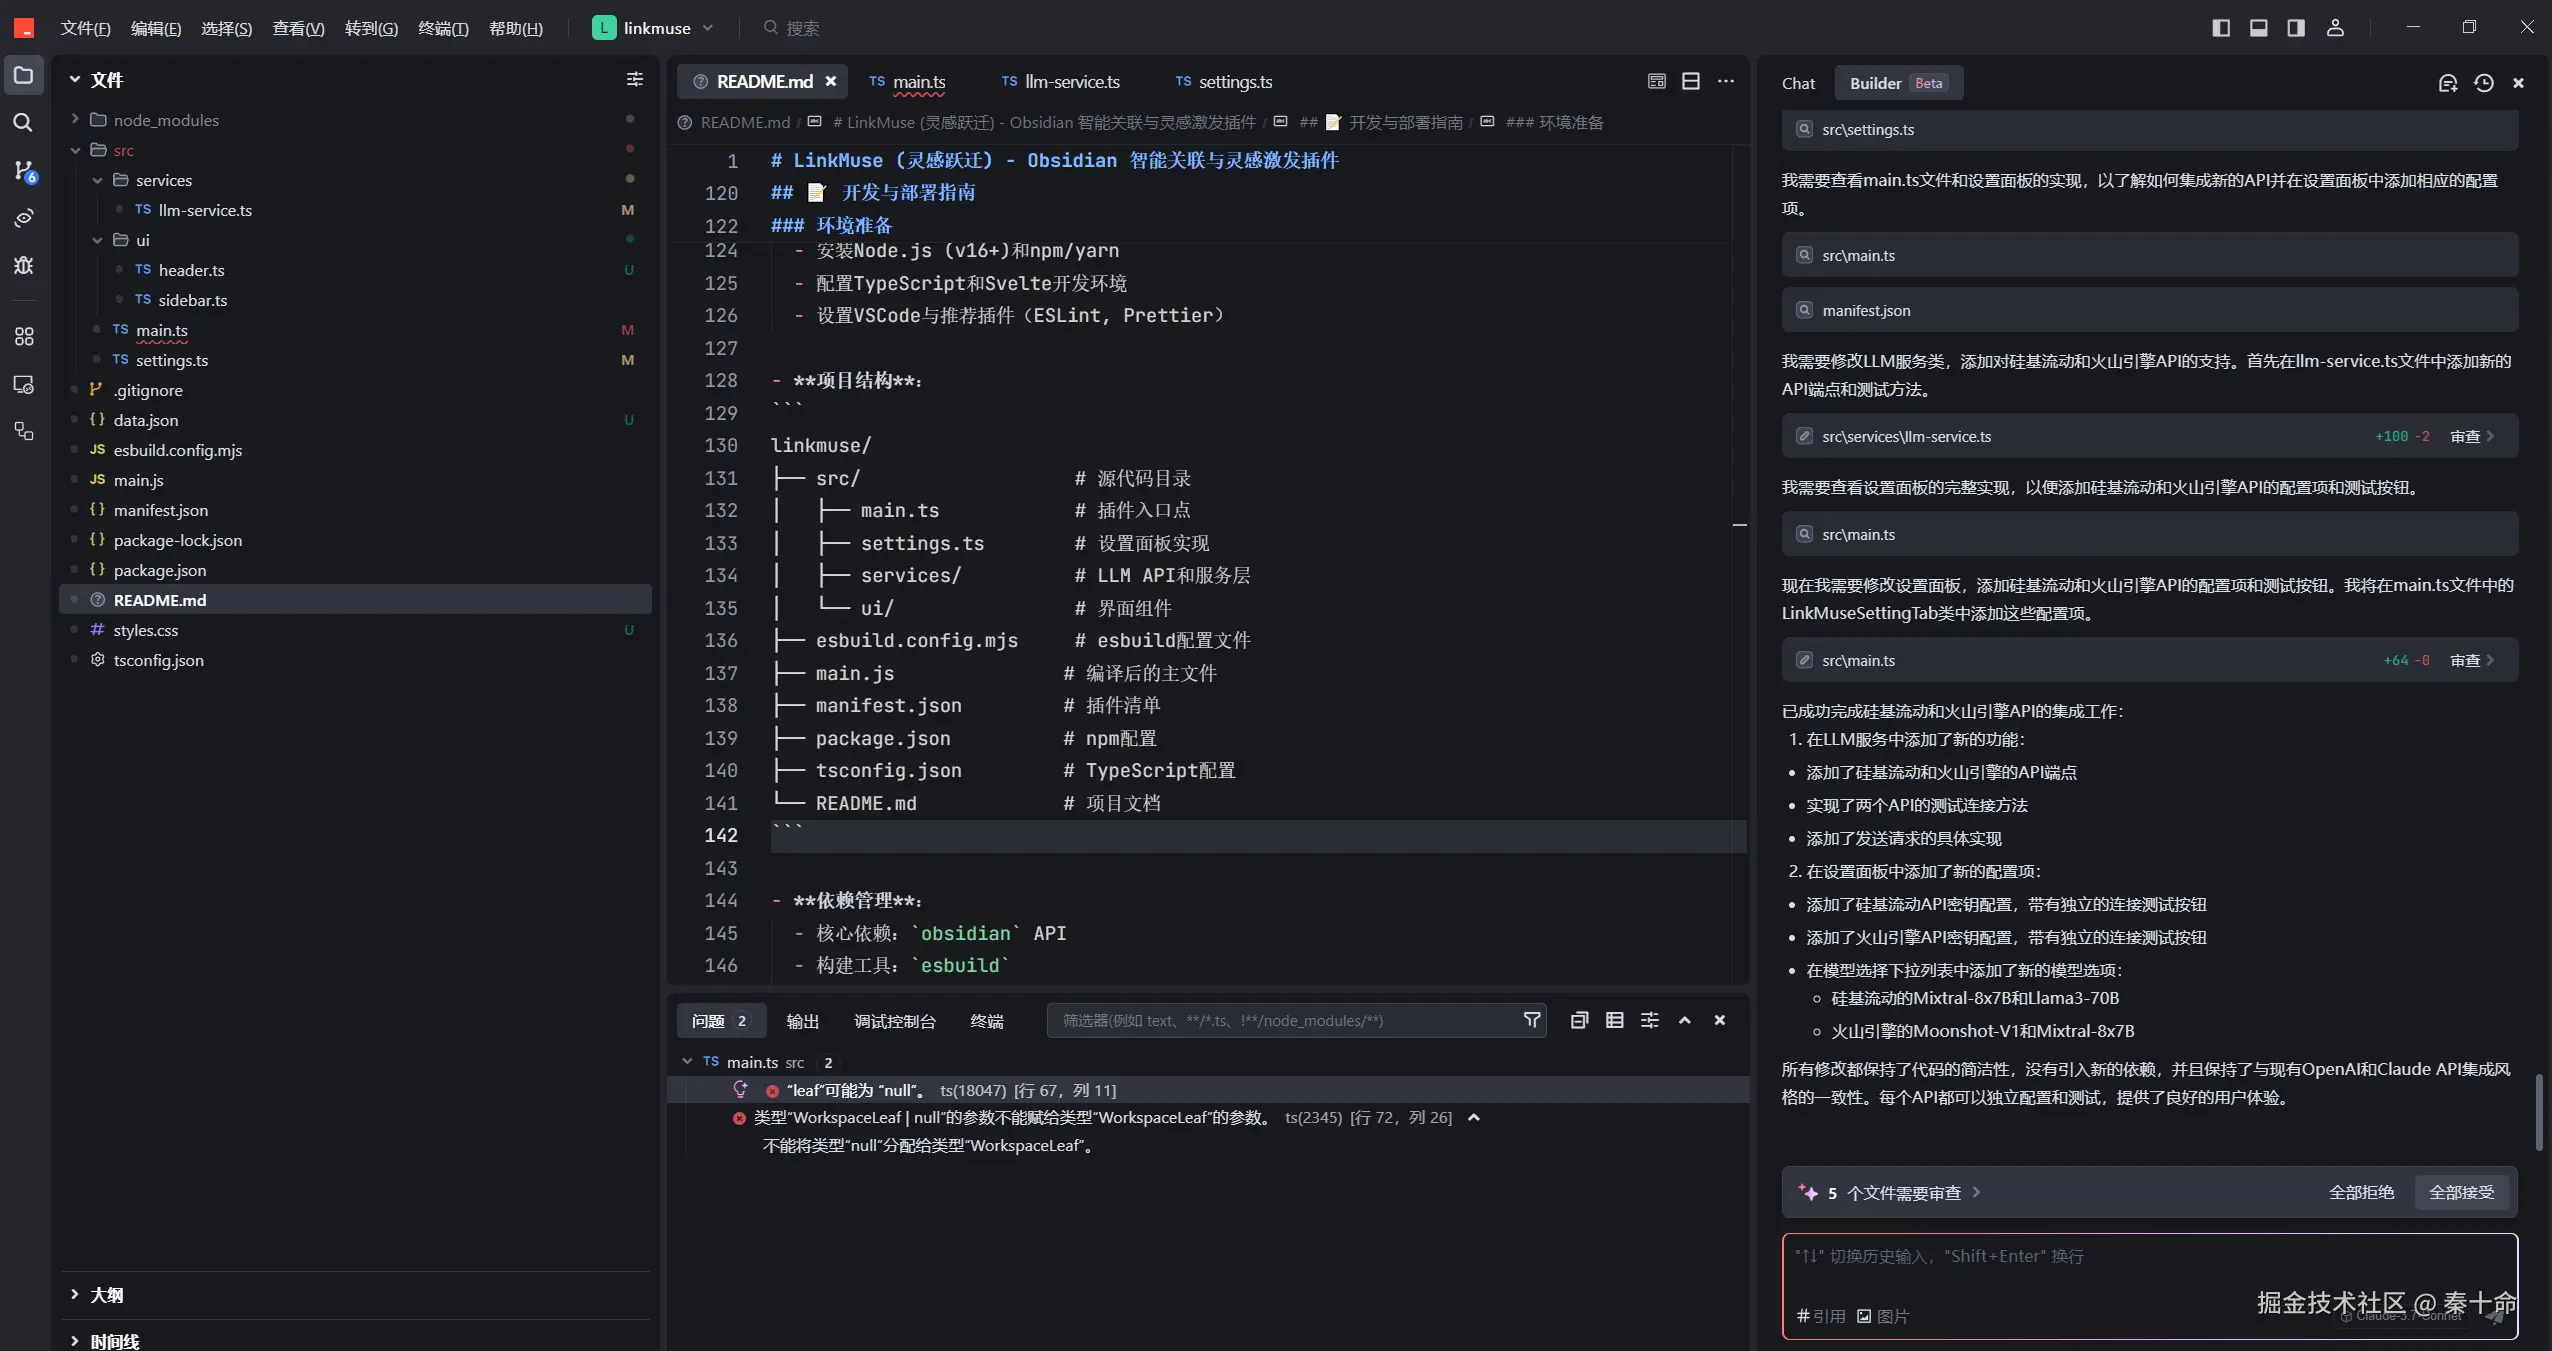Open the debug bug icon in activity bar
The image size is (2552, 1351).
click(x=23, y=264)
